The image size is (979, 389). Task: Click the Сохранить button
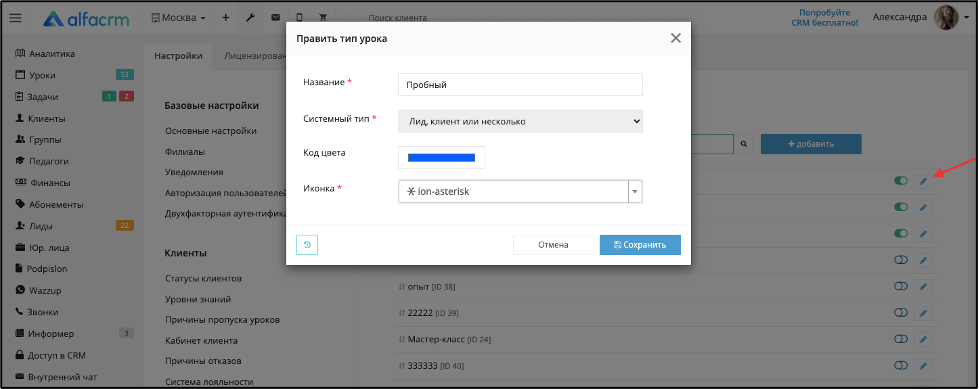pyautogui.click(x=640, y=245)
